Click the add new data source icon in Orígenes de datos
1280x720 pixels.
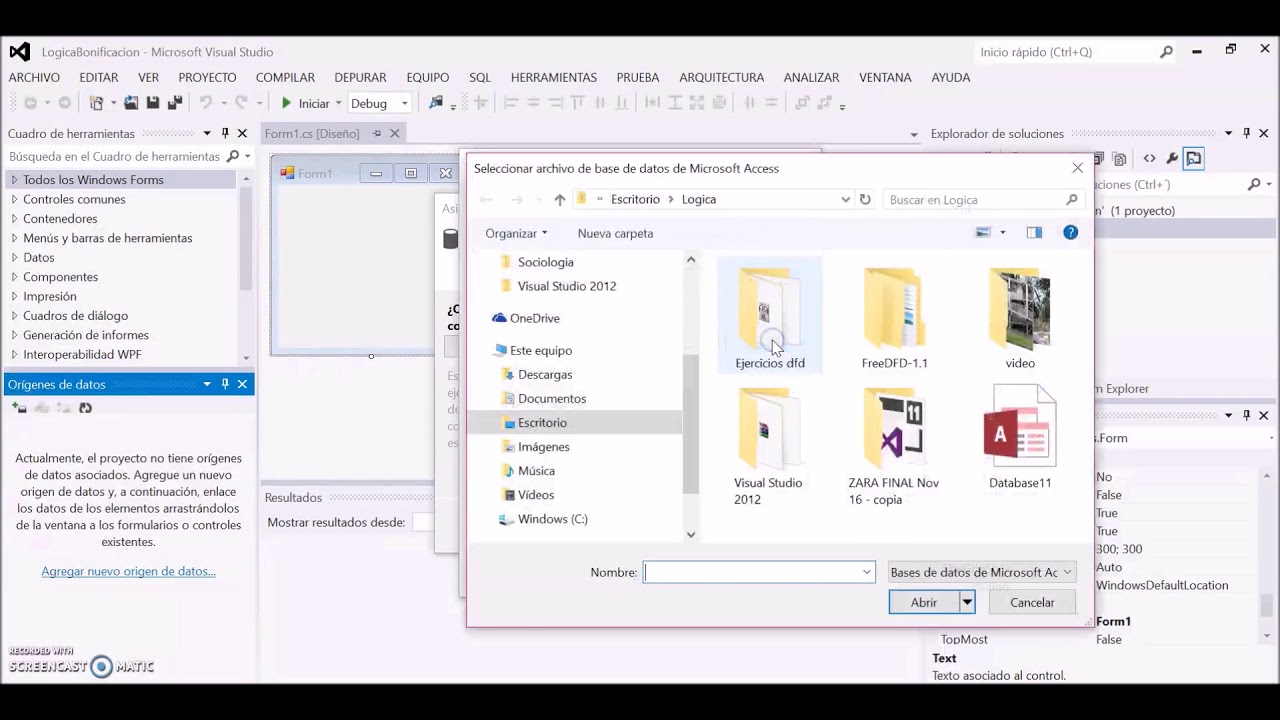pyautogui.click(x=19, y=408)
